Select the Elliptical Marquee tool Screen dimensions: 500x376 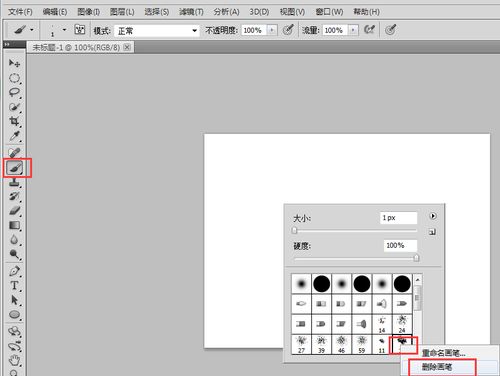click(14, 78)
